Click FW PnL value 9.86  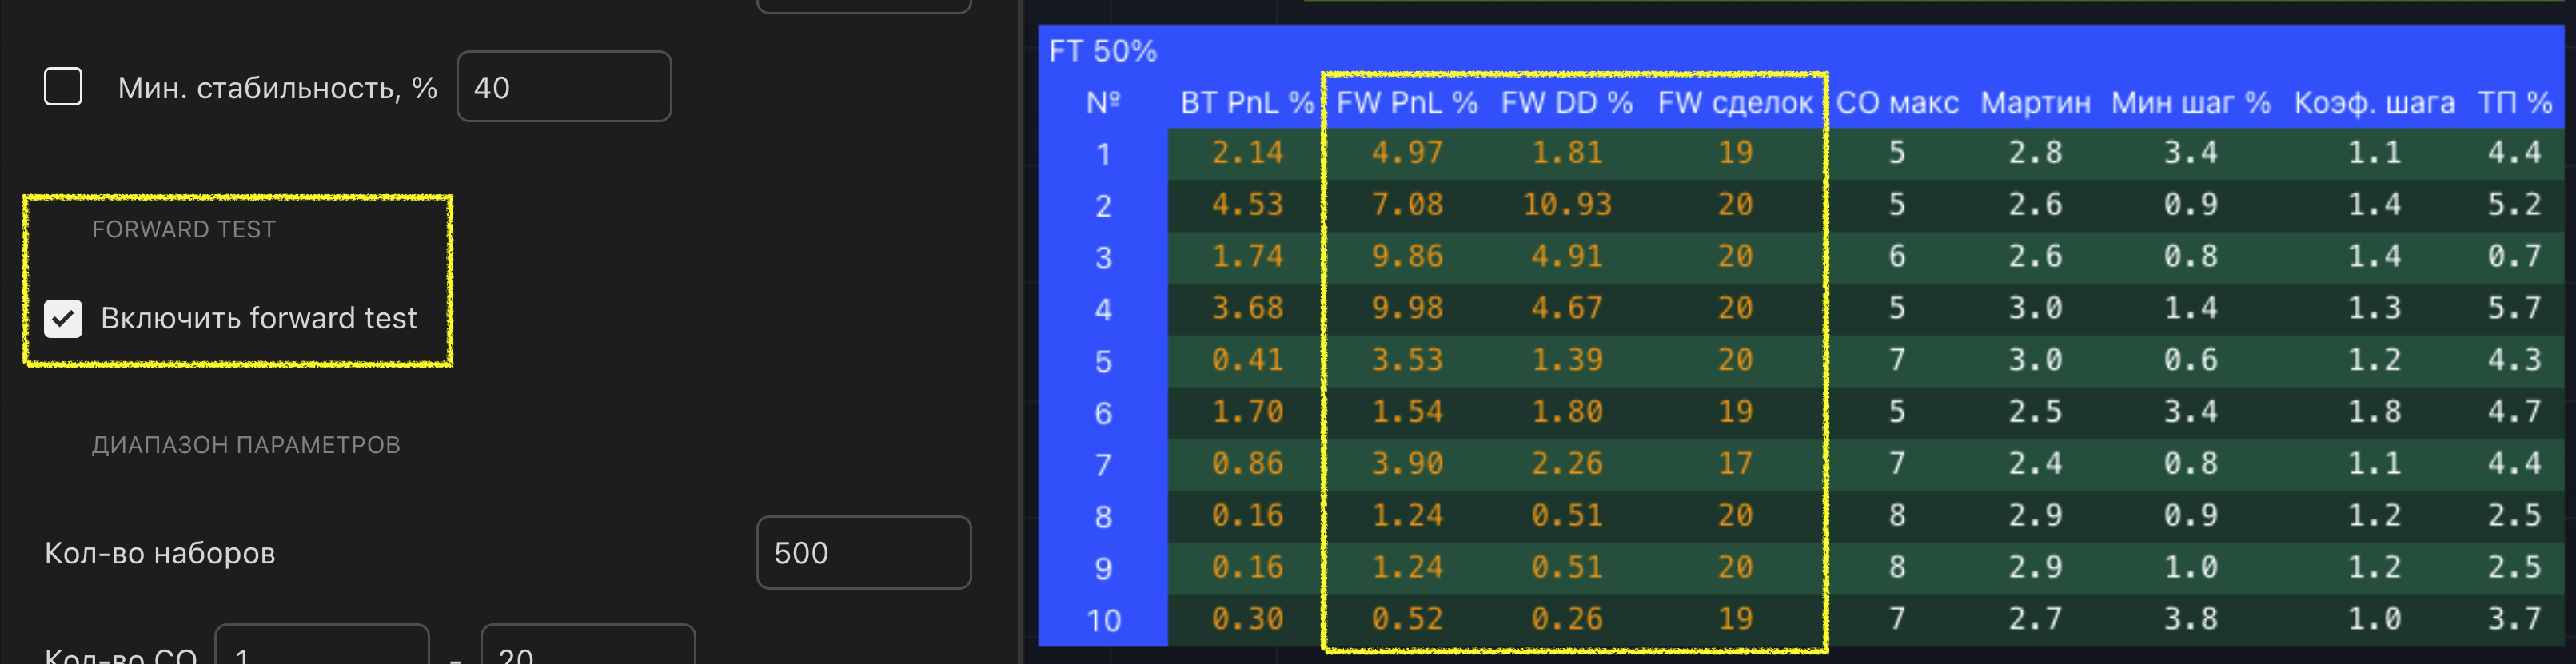(x=1407, y=257)
